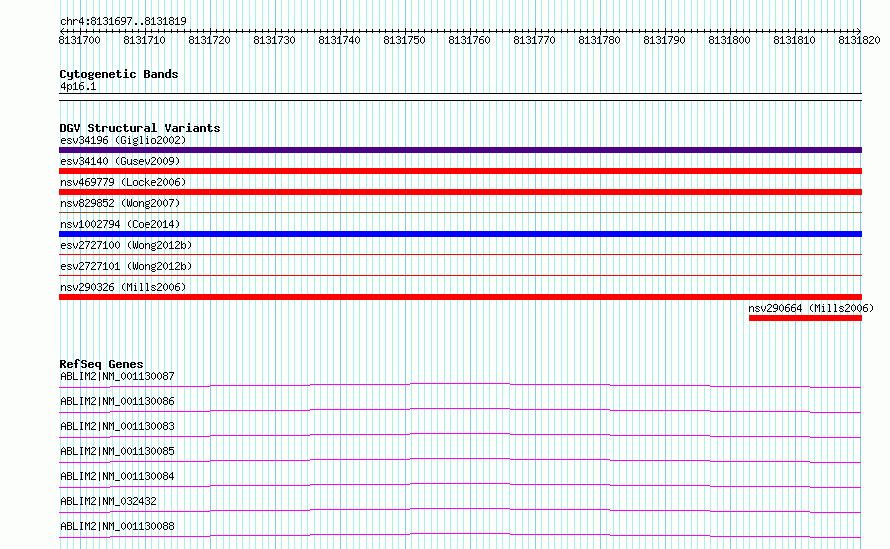Open ABLIM2|NM_032432 transcript

108,501
